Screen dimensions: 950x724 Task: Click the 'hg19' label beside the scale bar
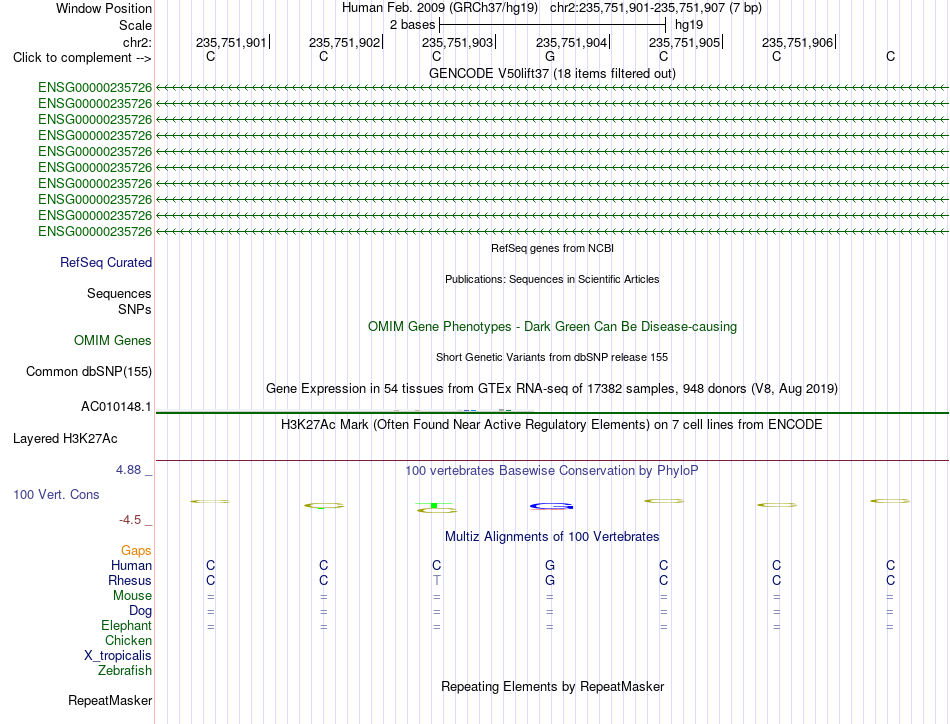[689, 25]
